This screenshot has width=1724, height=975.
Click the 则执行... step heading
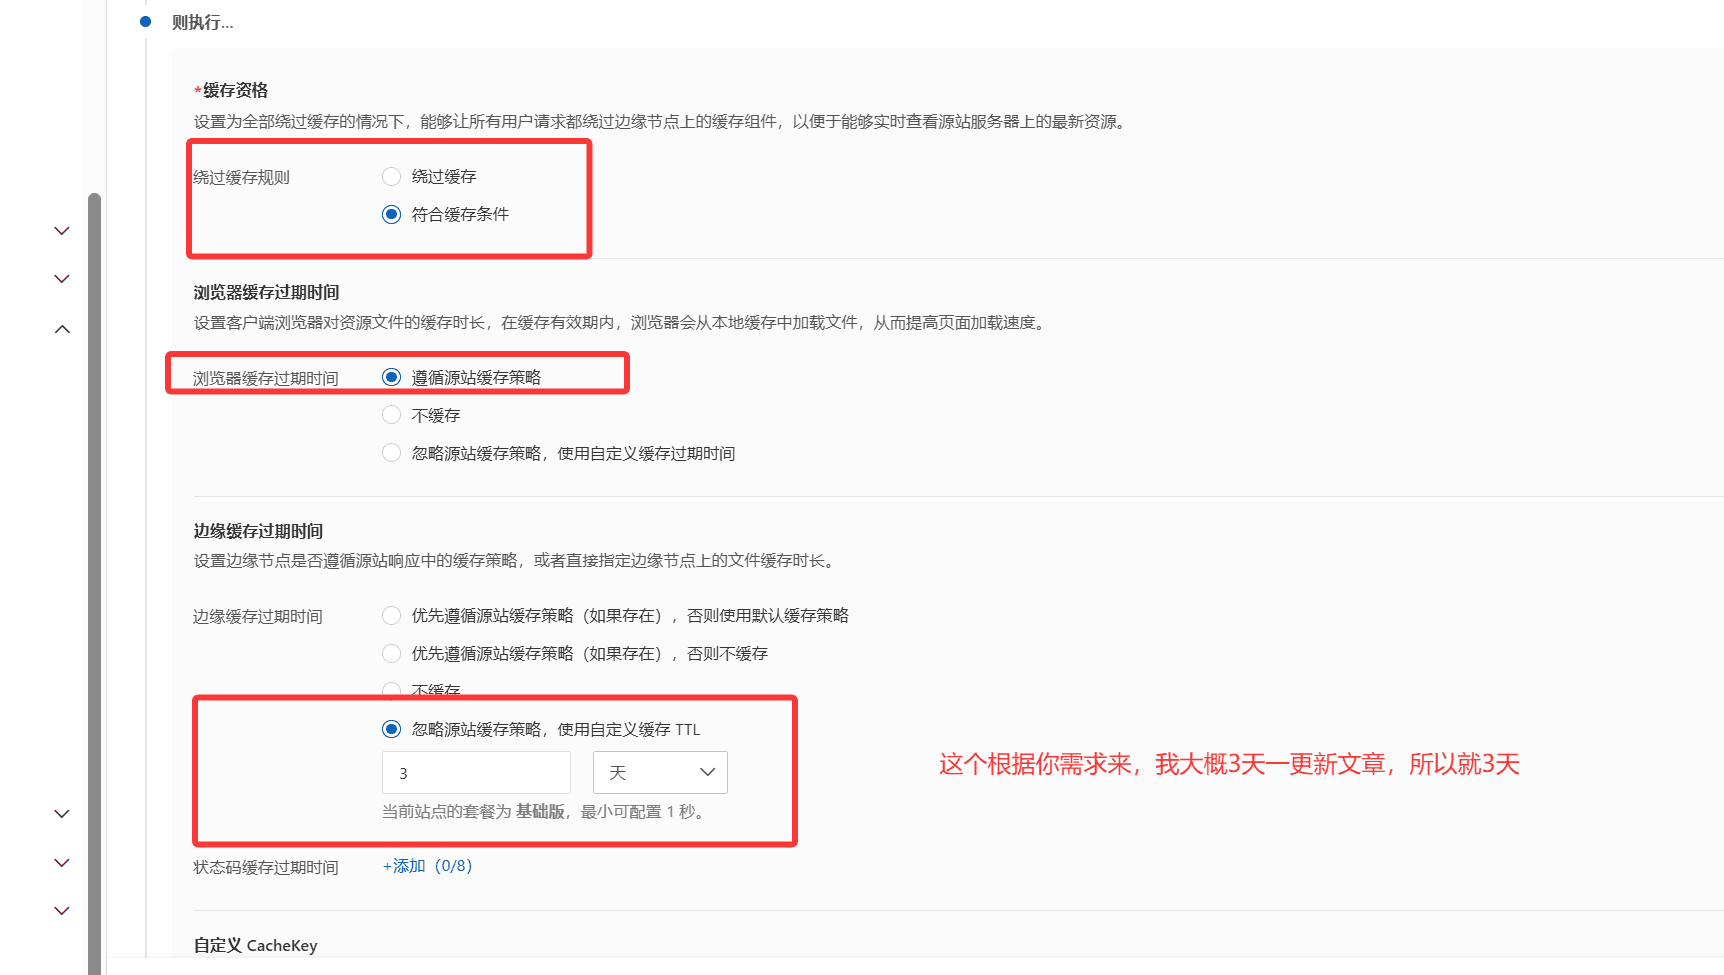coord(202,23)
